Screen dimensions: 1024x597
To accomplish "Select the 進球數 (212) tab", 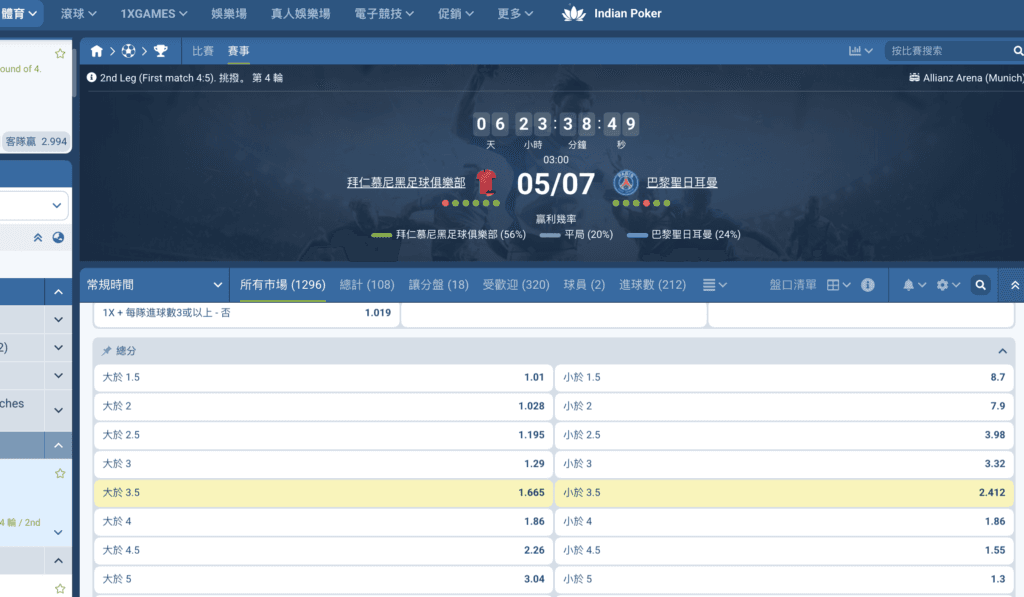I will [x=652, y=285].
